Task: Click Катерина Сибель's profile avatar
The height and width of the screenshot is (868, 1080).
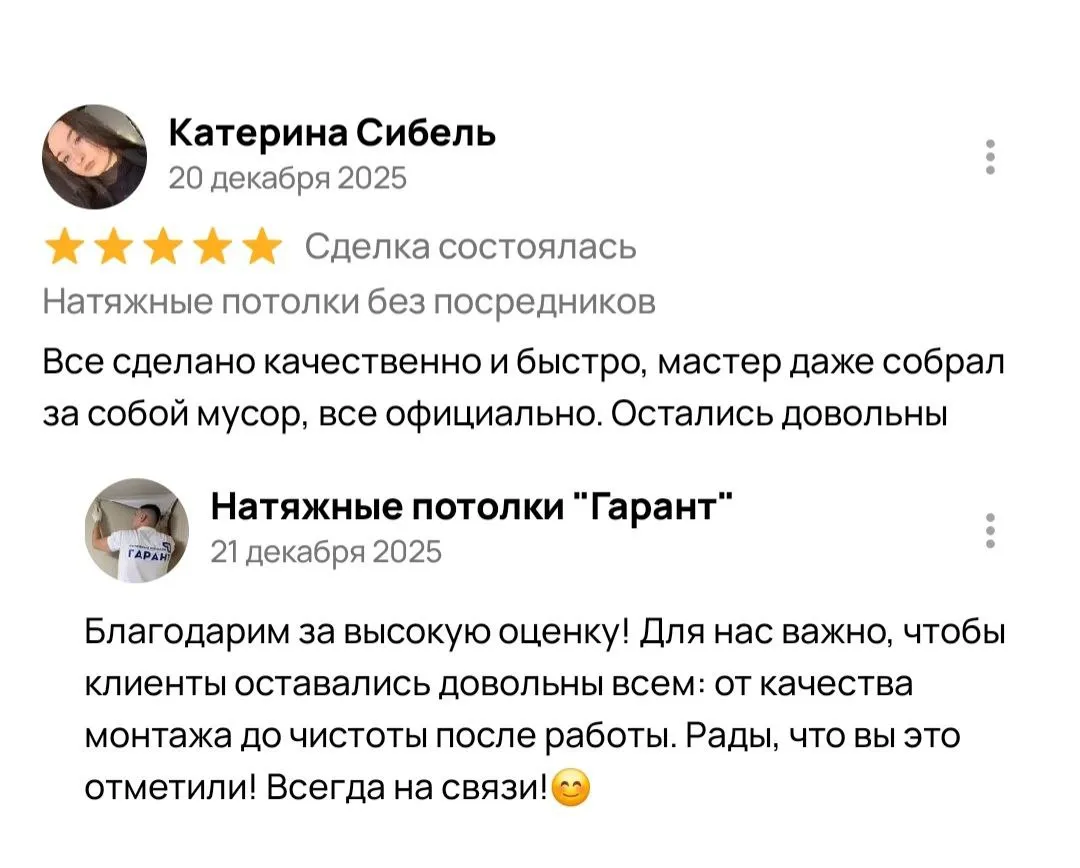Action: [94, 157]
